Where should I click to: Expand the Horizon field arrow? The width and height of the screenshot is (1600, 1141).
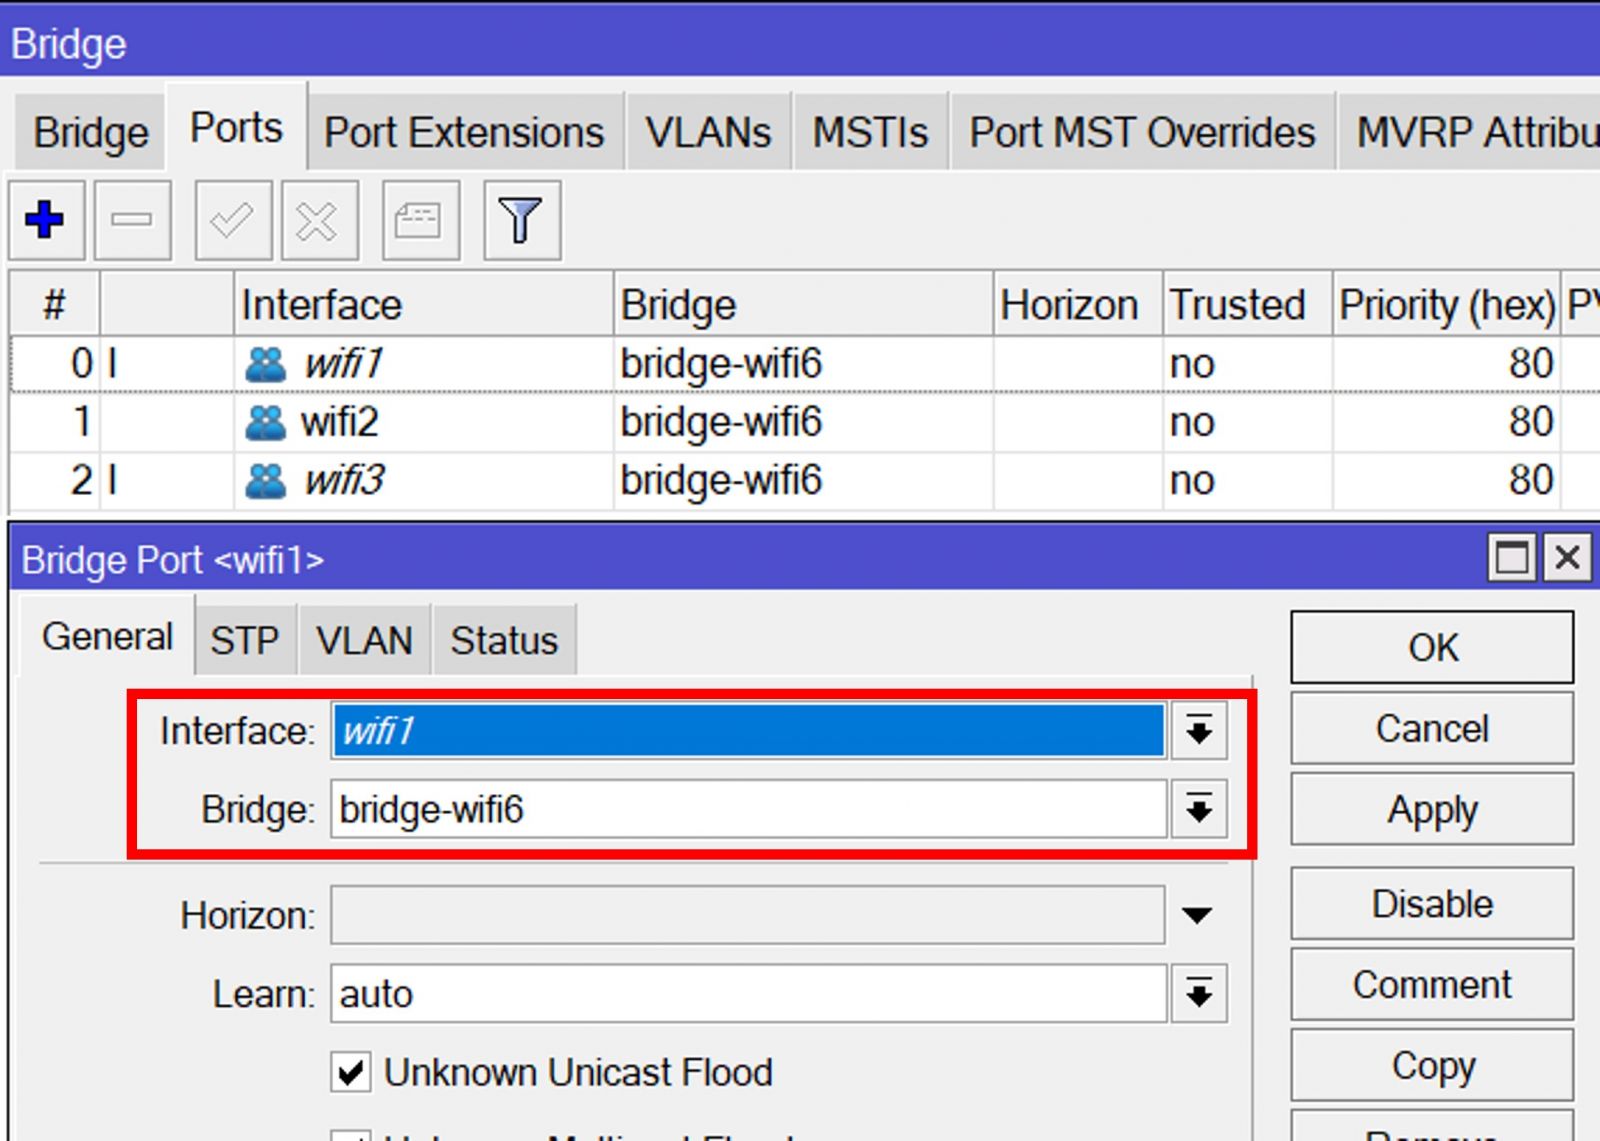(x=1197, y=915)
